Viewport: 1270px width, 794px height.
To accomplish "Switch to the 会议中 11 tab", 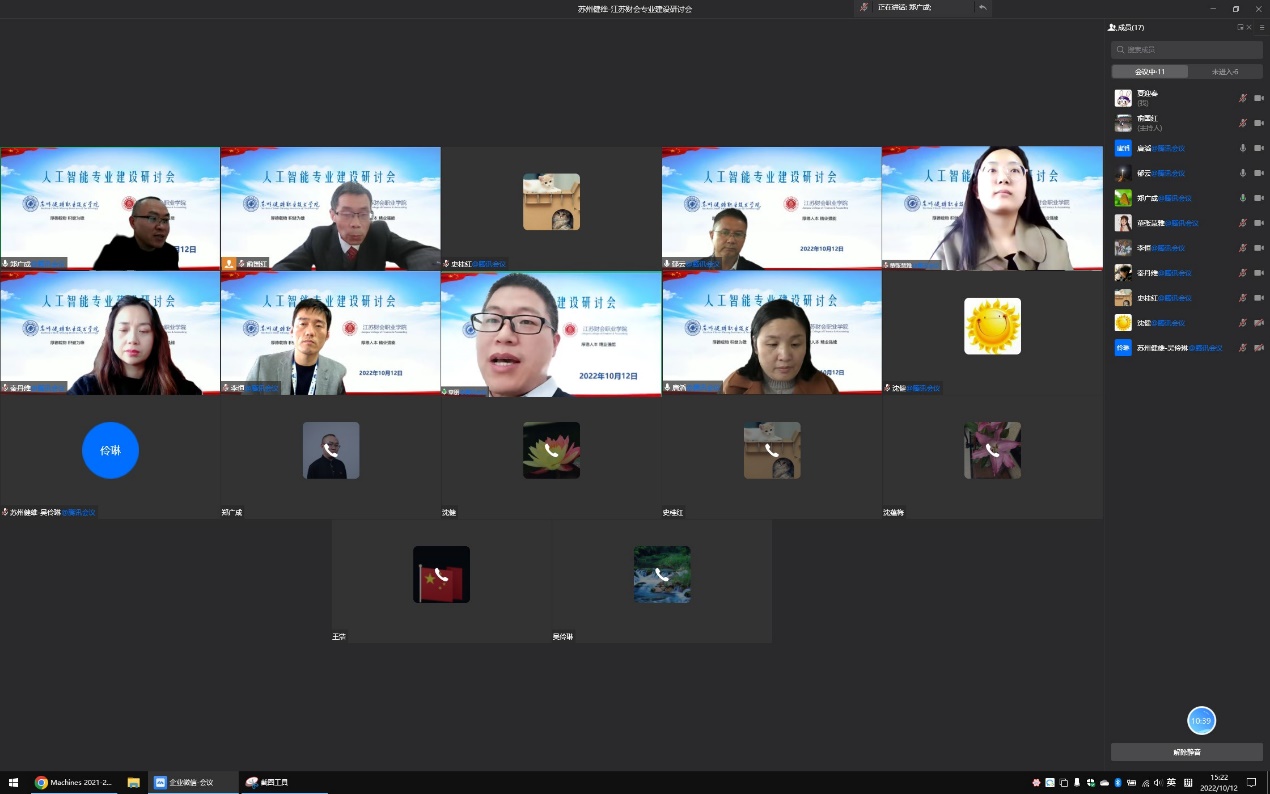I will pos(1150,72).
